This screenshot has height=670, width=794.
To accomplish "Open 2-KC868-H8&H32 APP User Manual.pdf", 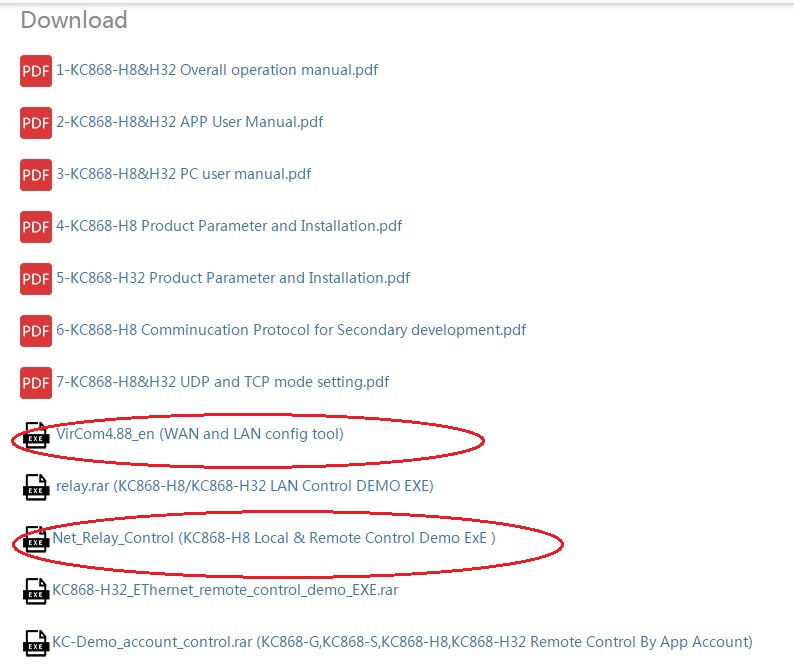I will pyautogui.click(x=190, y=122).
